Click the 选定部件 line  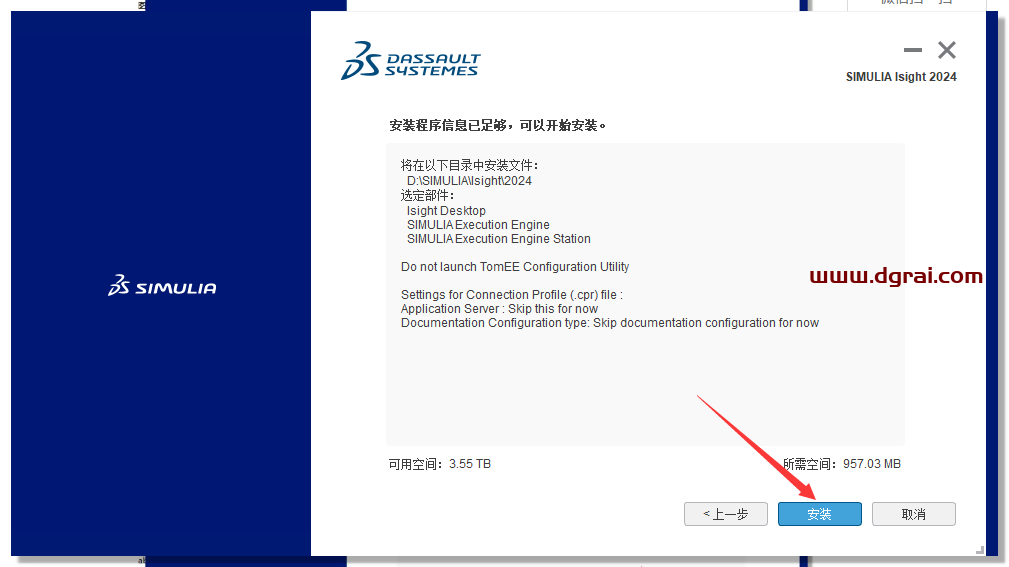tap(427, 195)
